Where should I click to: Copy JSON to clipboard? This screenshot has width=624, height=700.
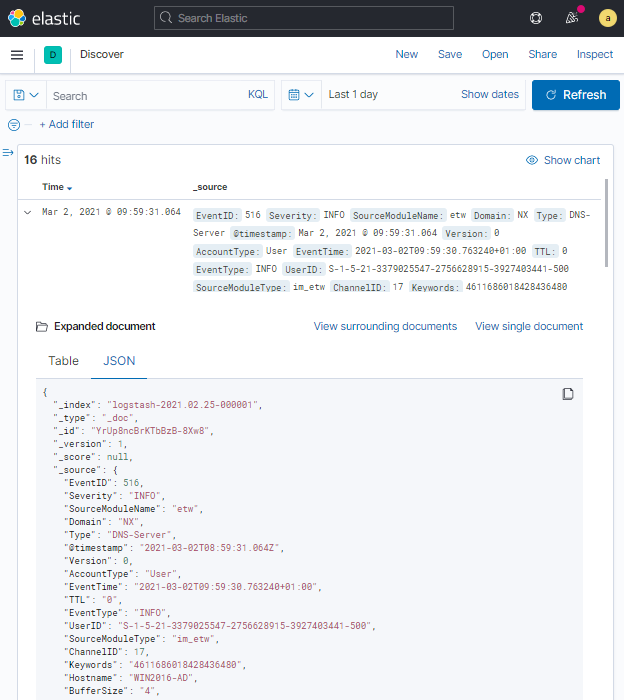click(x=568, y=394)
